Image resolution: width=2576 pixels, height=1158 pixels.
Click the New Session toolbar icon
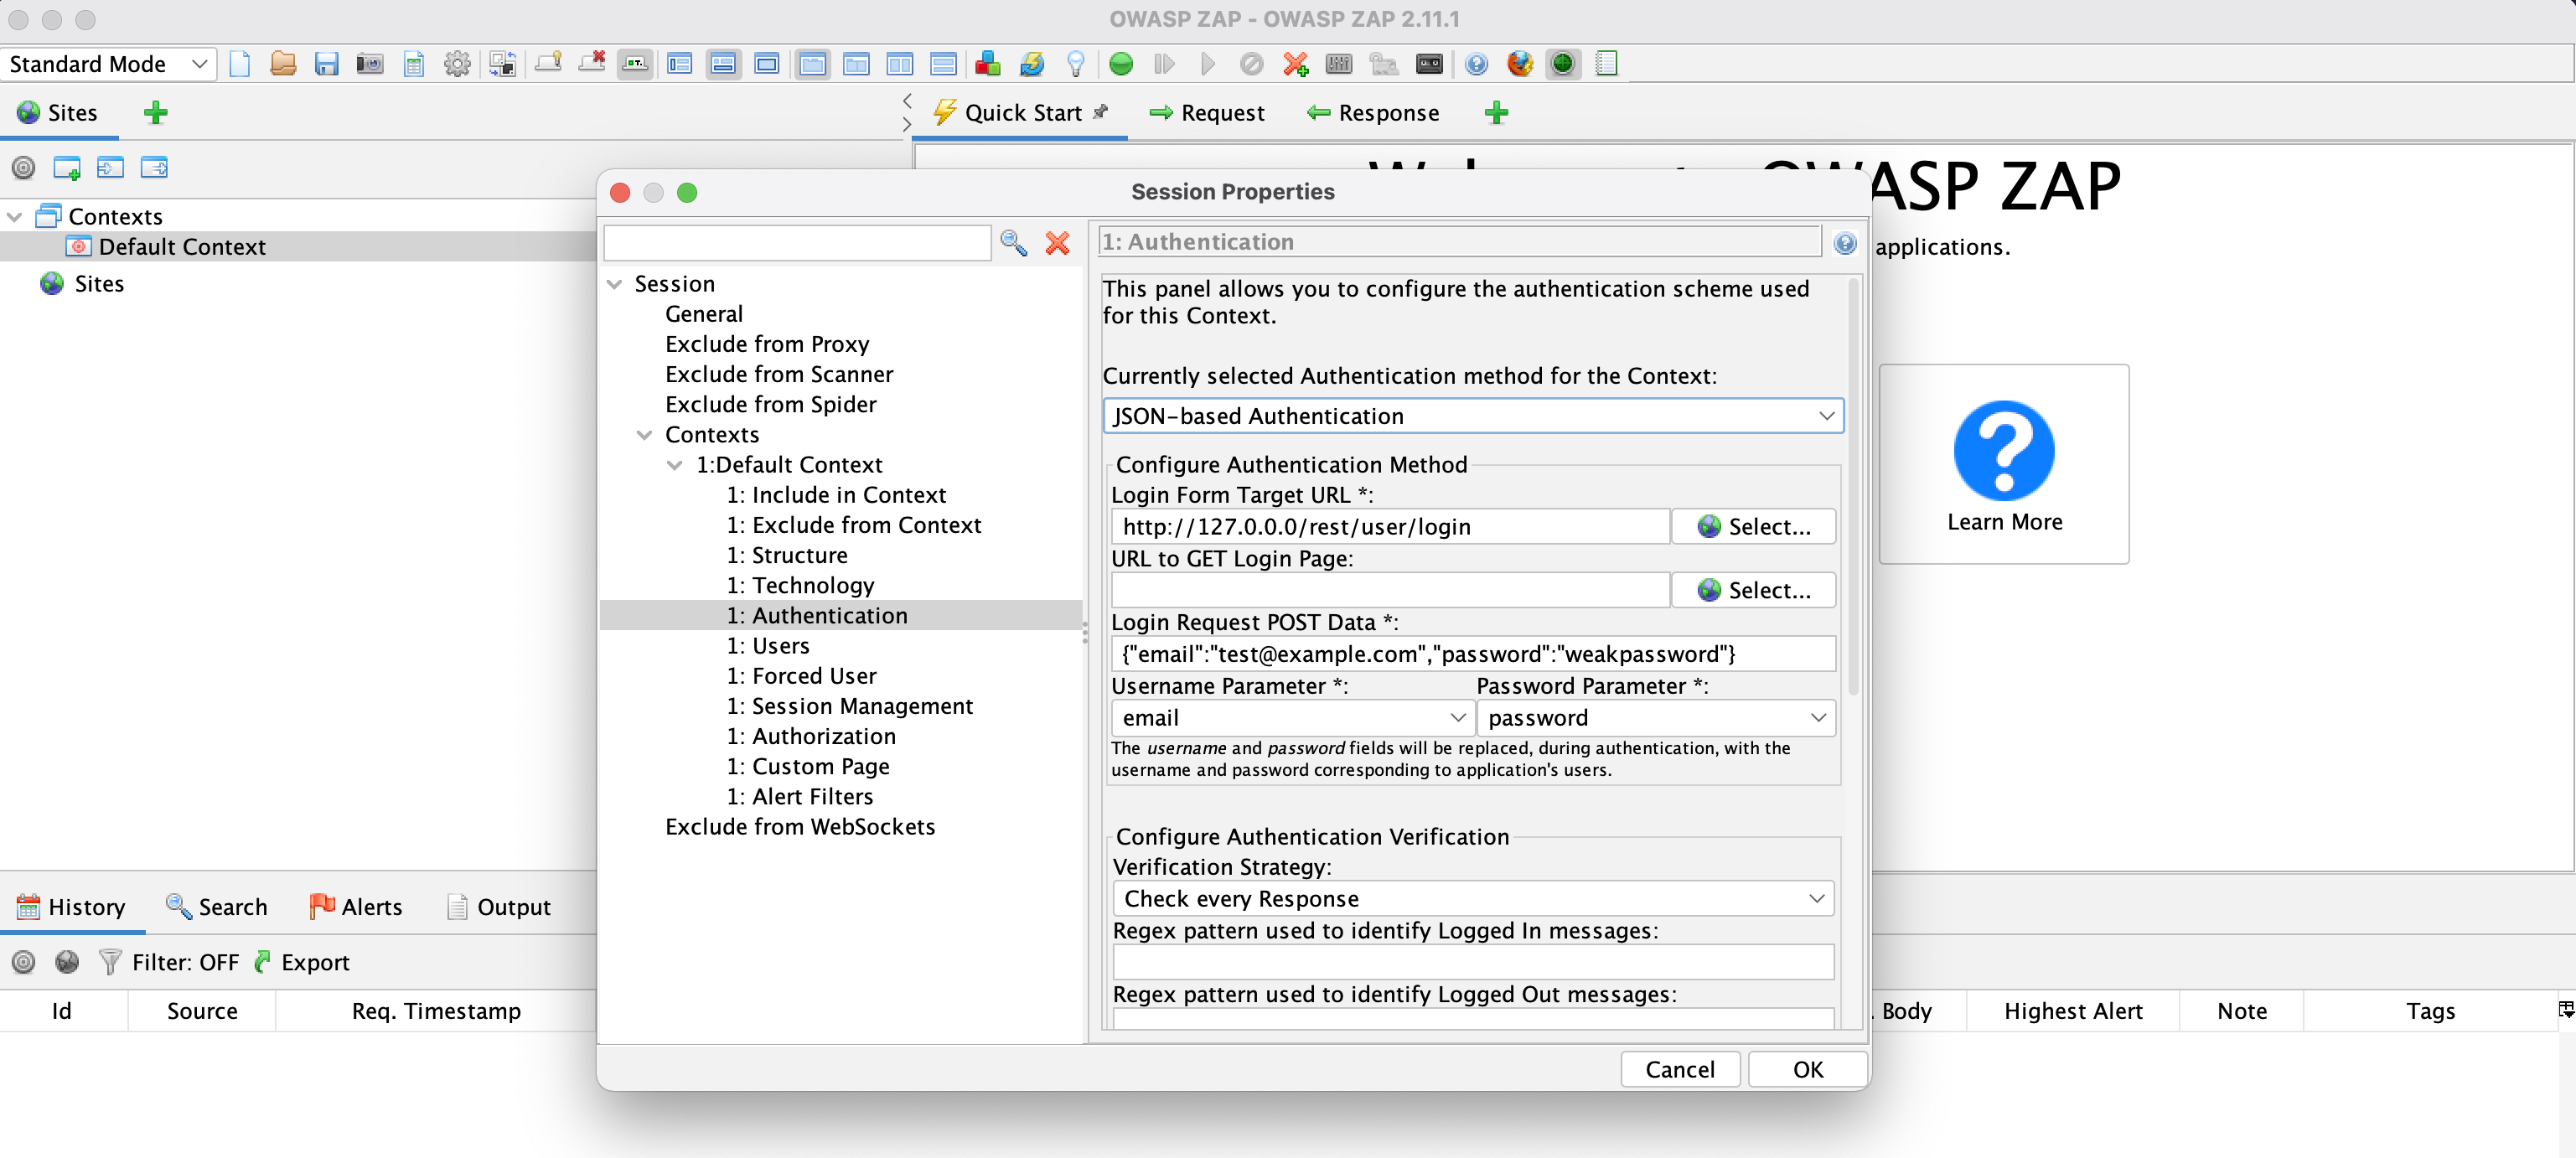(x=239, y=64)
